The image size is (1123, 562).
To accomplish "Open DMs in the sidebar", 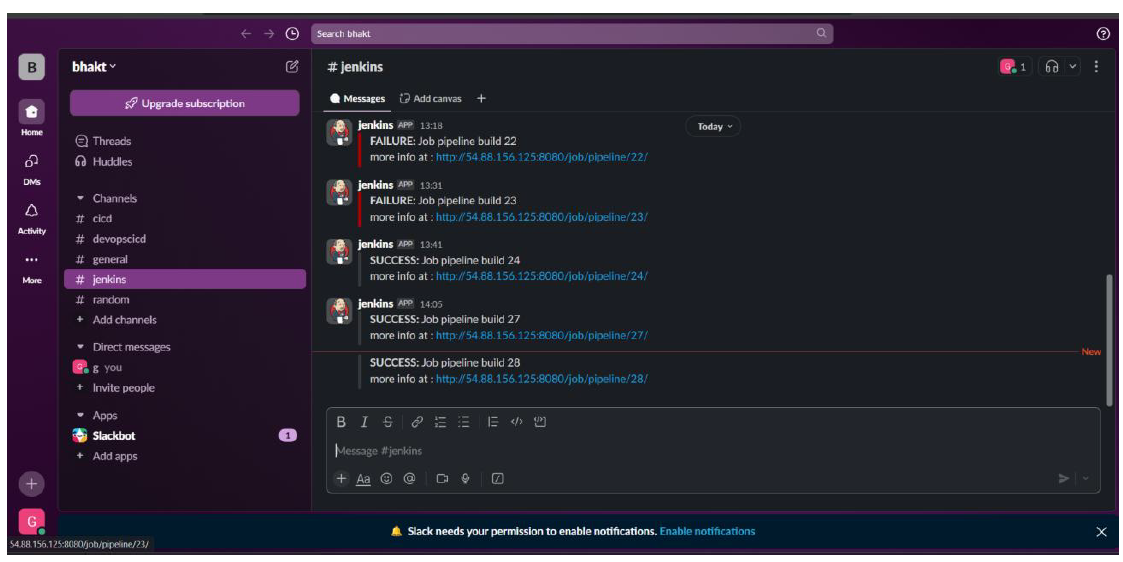I will pyautogui.click(x=32, y=168).
